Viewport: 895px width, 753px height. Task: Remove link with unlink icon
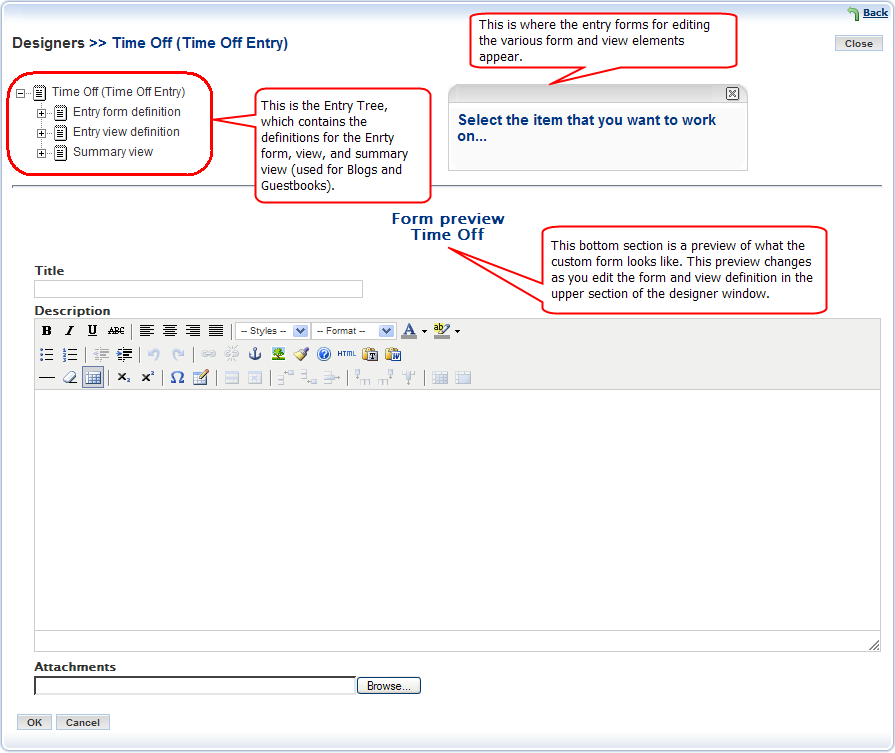pos(231,355)
